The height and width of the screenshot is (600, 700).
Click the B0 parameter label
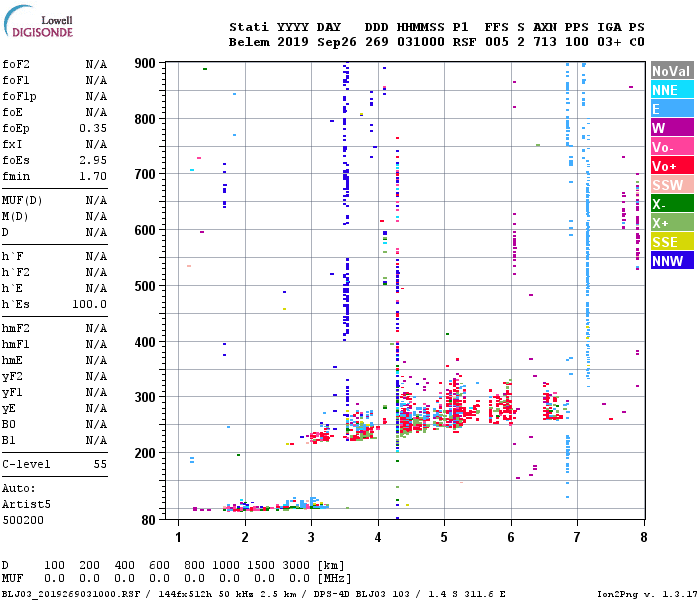9,424
